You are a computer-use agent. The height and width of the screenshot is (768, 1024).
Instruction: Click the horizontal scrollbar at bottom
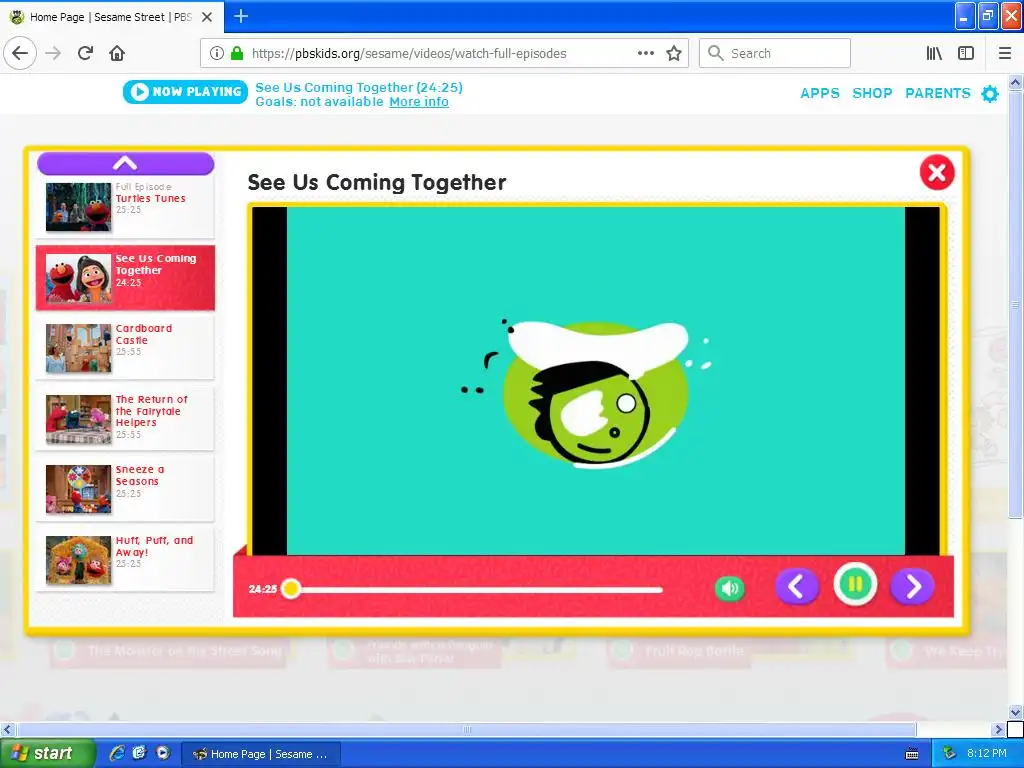466,729
